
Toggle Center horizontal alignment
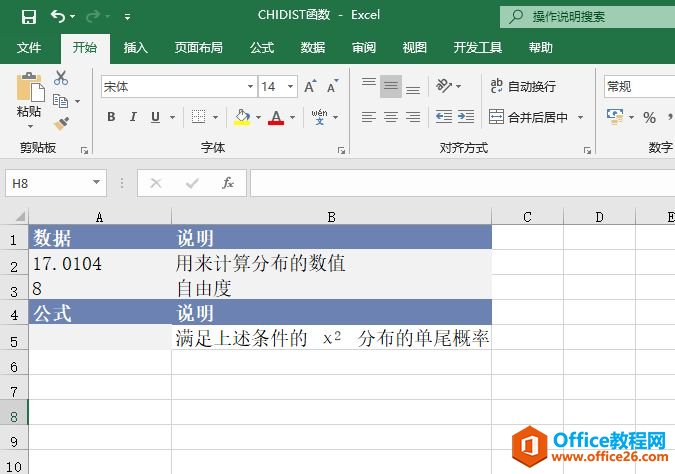391,117
